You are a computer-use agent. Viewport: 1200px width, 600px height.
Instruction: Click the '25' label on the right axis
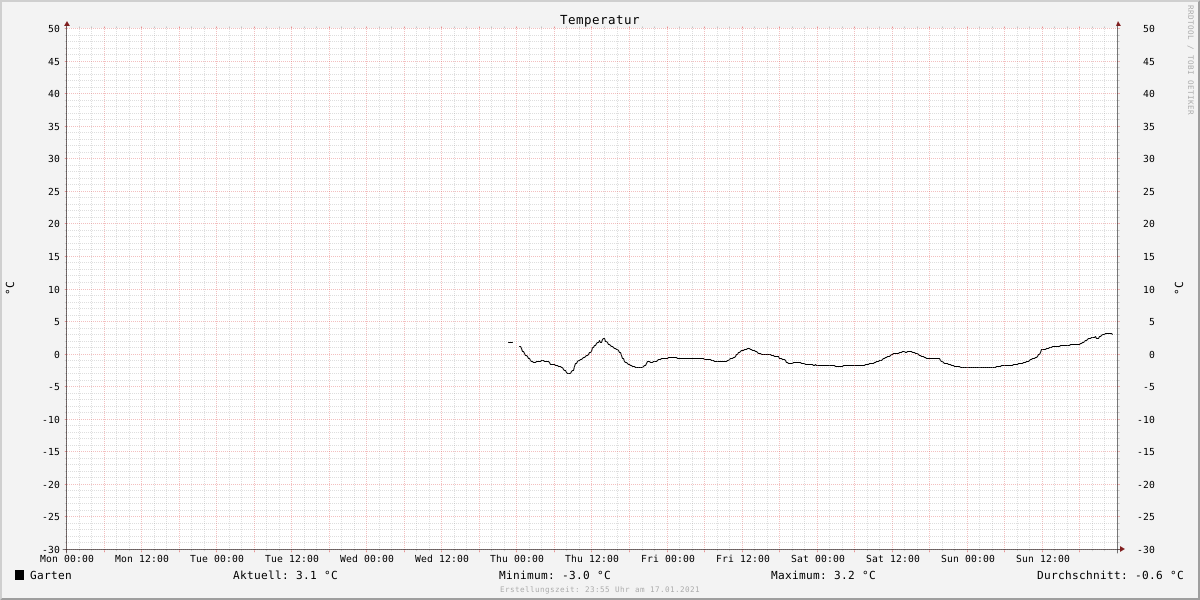tap(1148, 191)
